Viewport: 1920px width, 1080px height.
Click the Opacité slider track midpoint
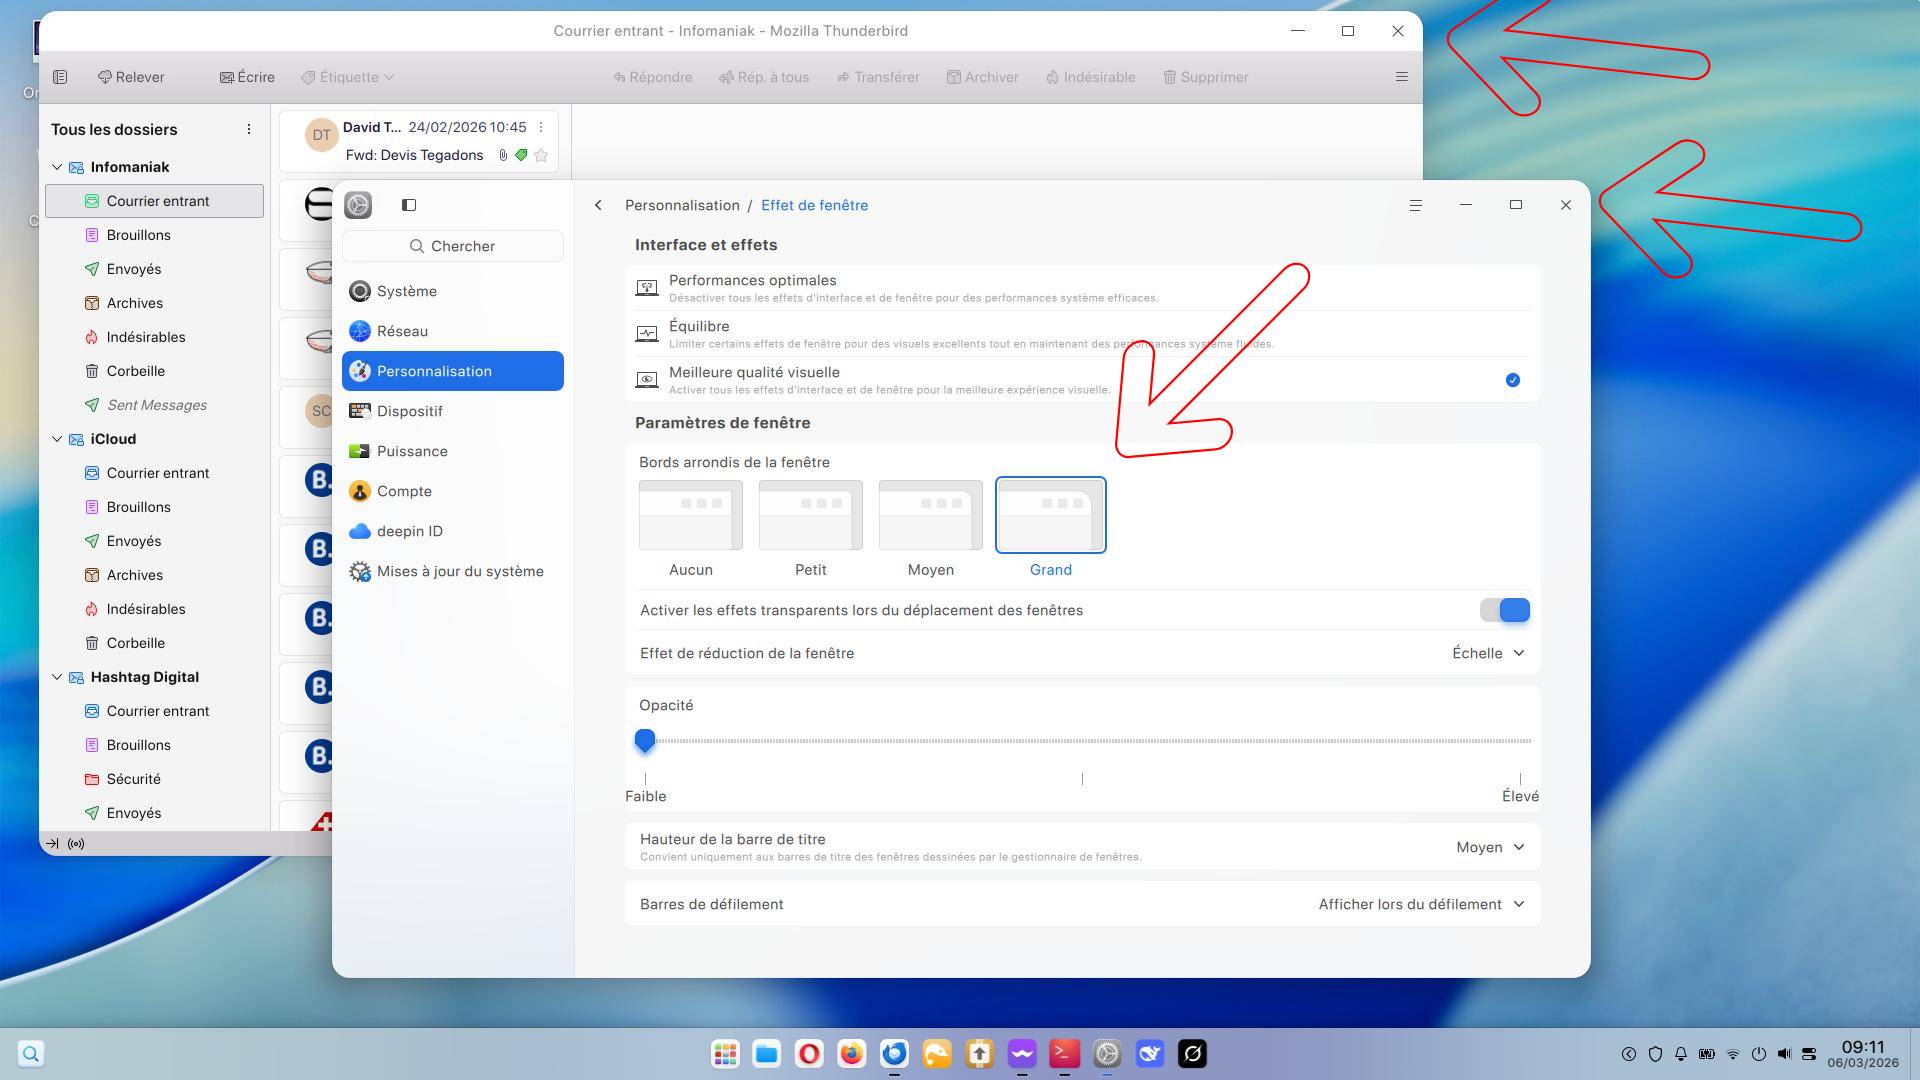point(1082,741)
